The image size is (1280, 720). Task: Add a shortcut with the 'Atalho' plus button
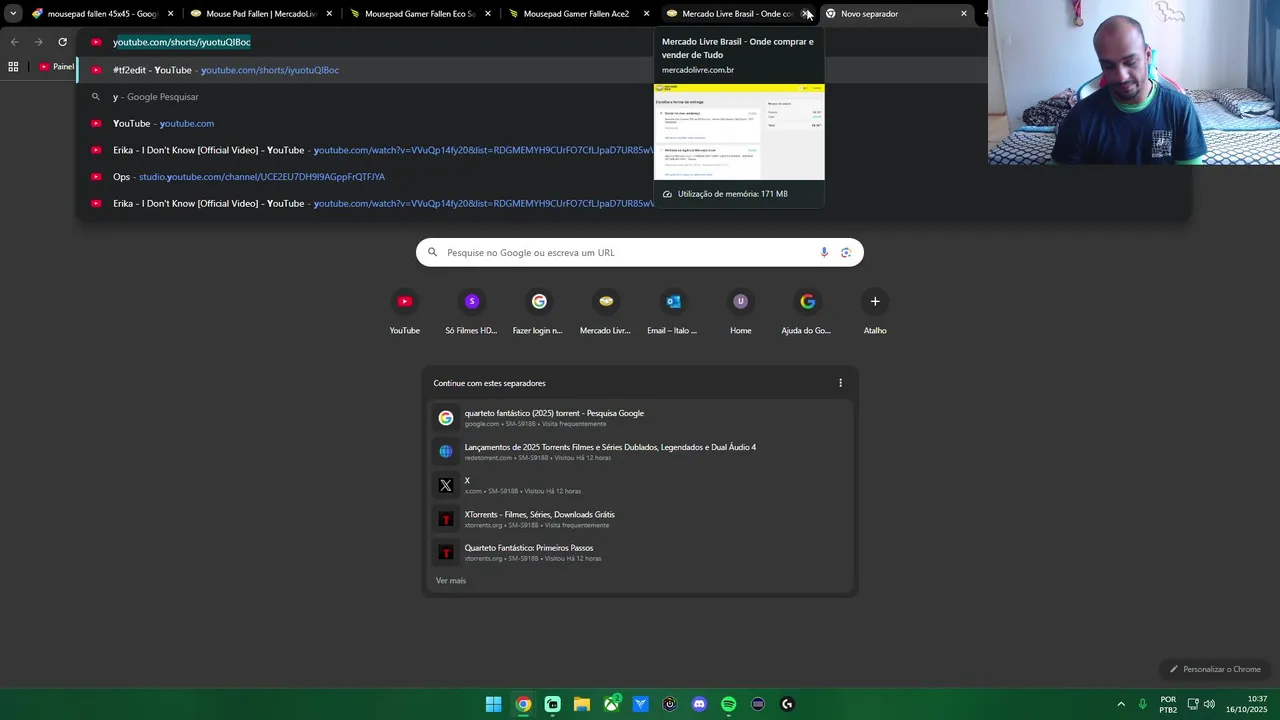[x=875, y=312]
